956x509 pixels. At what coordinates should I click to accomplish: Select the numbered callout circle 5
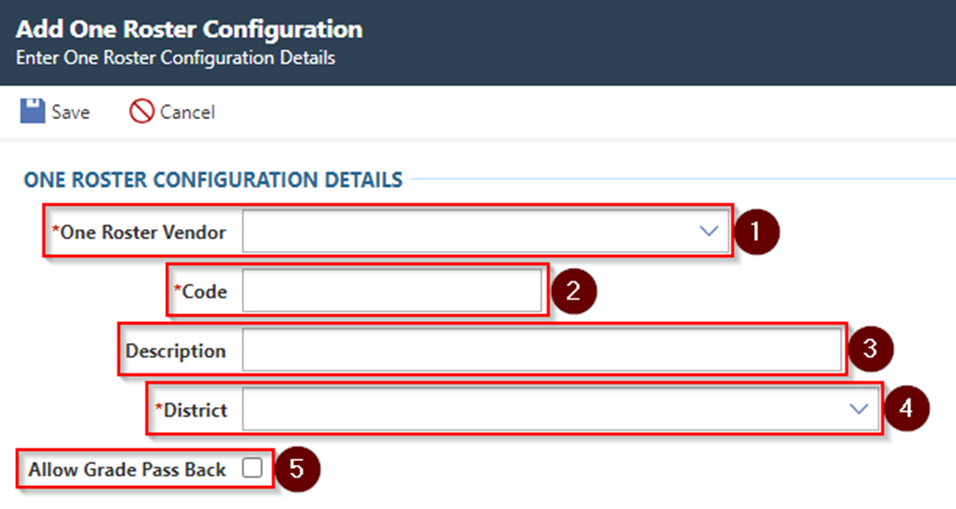297,469
